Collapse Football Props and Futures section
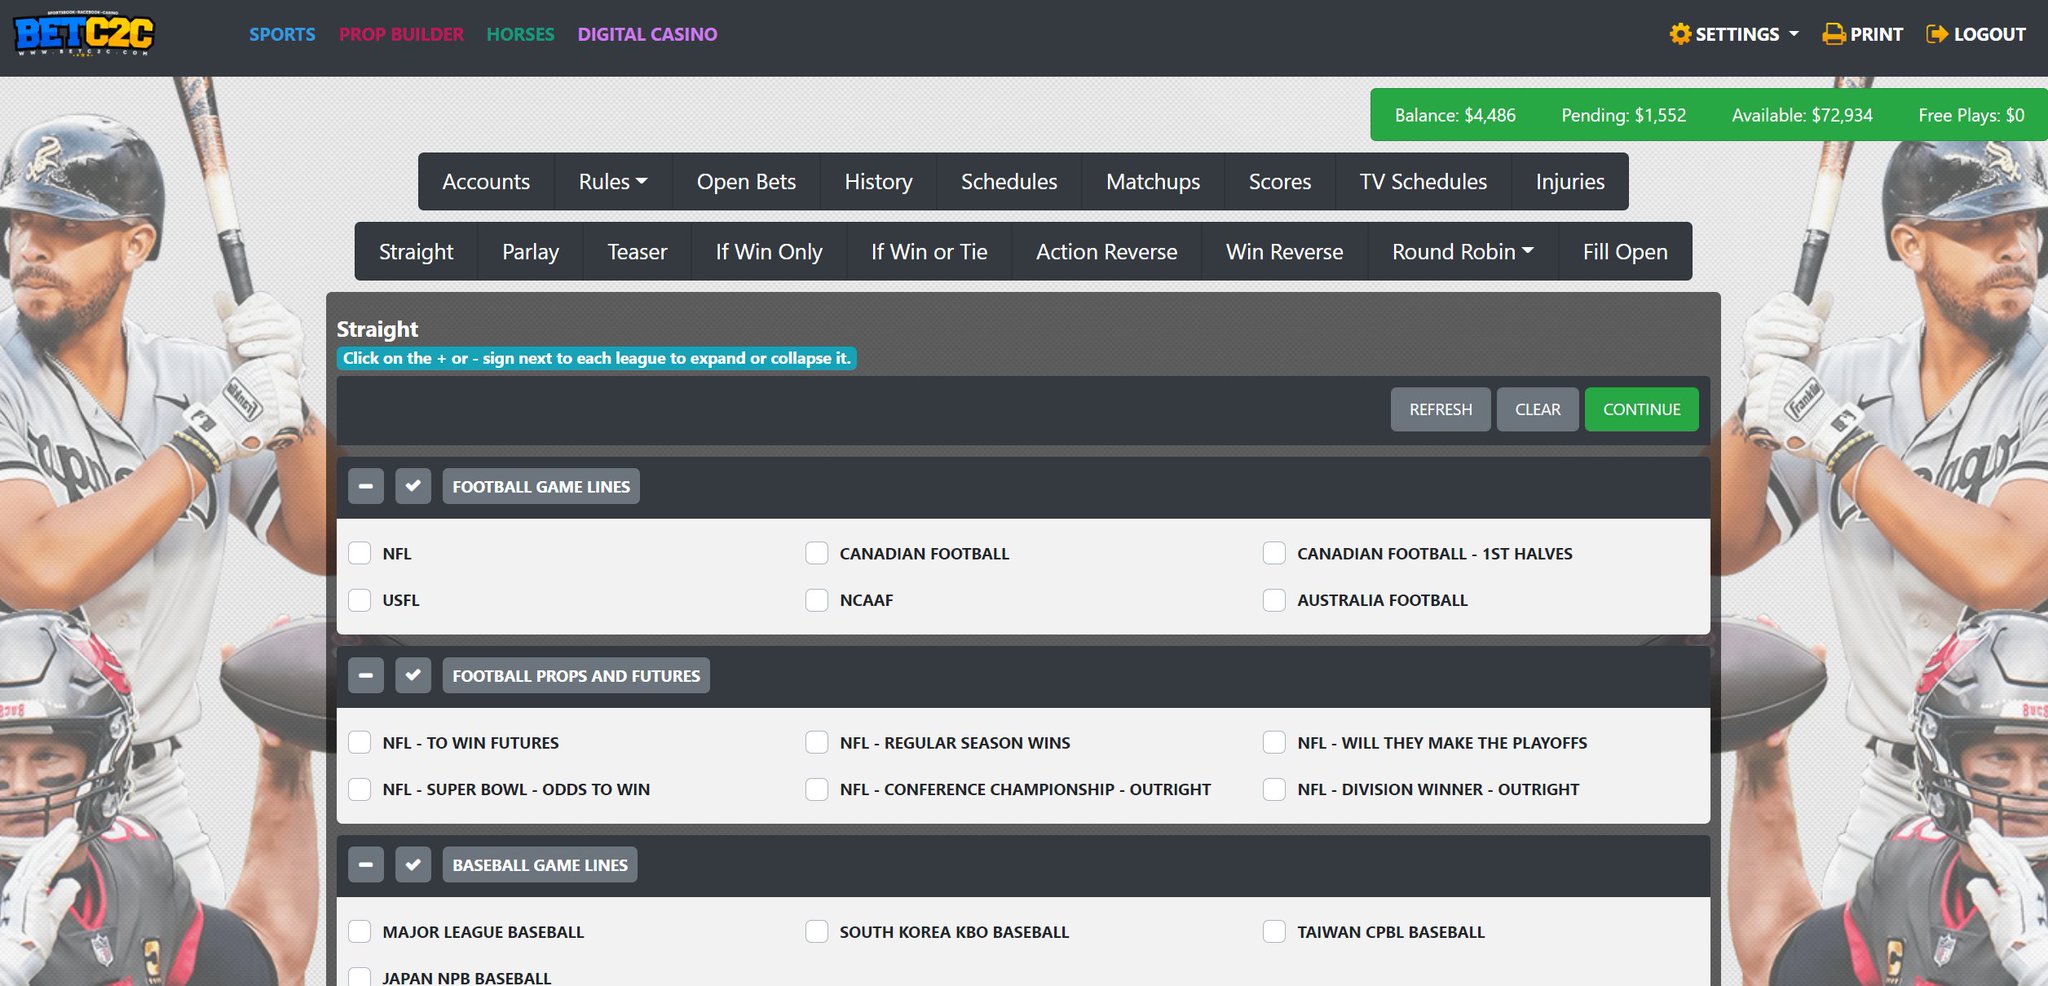The image size is (2048, 986). click(366, 676)
